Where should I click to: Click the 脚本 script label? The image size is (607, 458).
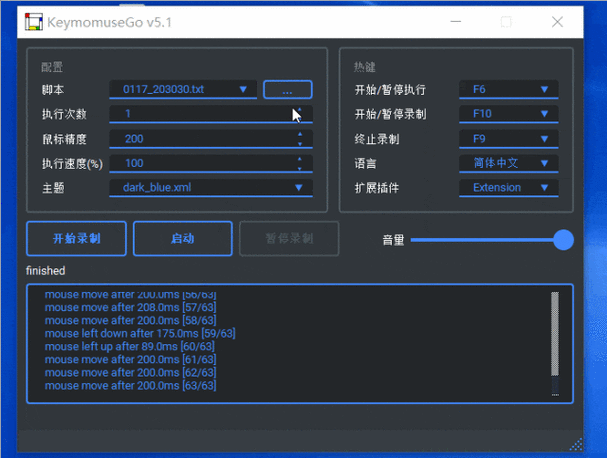point(53,90)
